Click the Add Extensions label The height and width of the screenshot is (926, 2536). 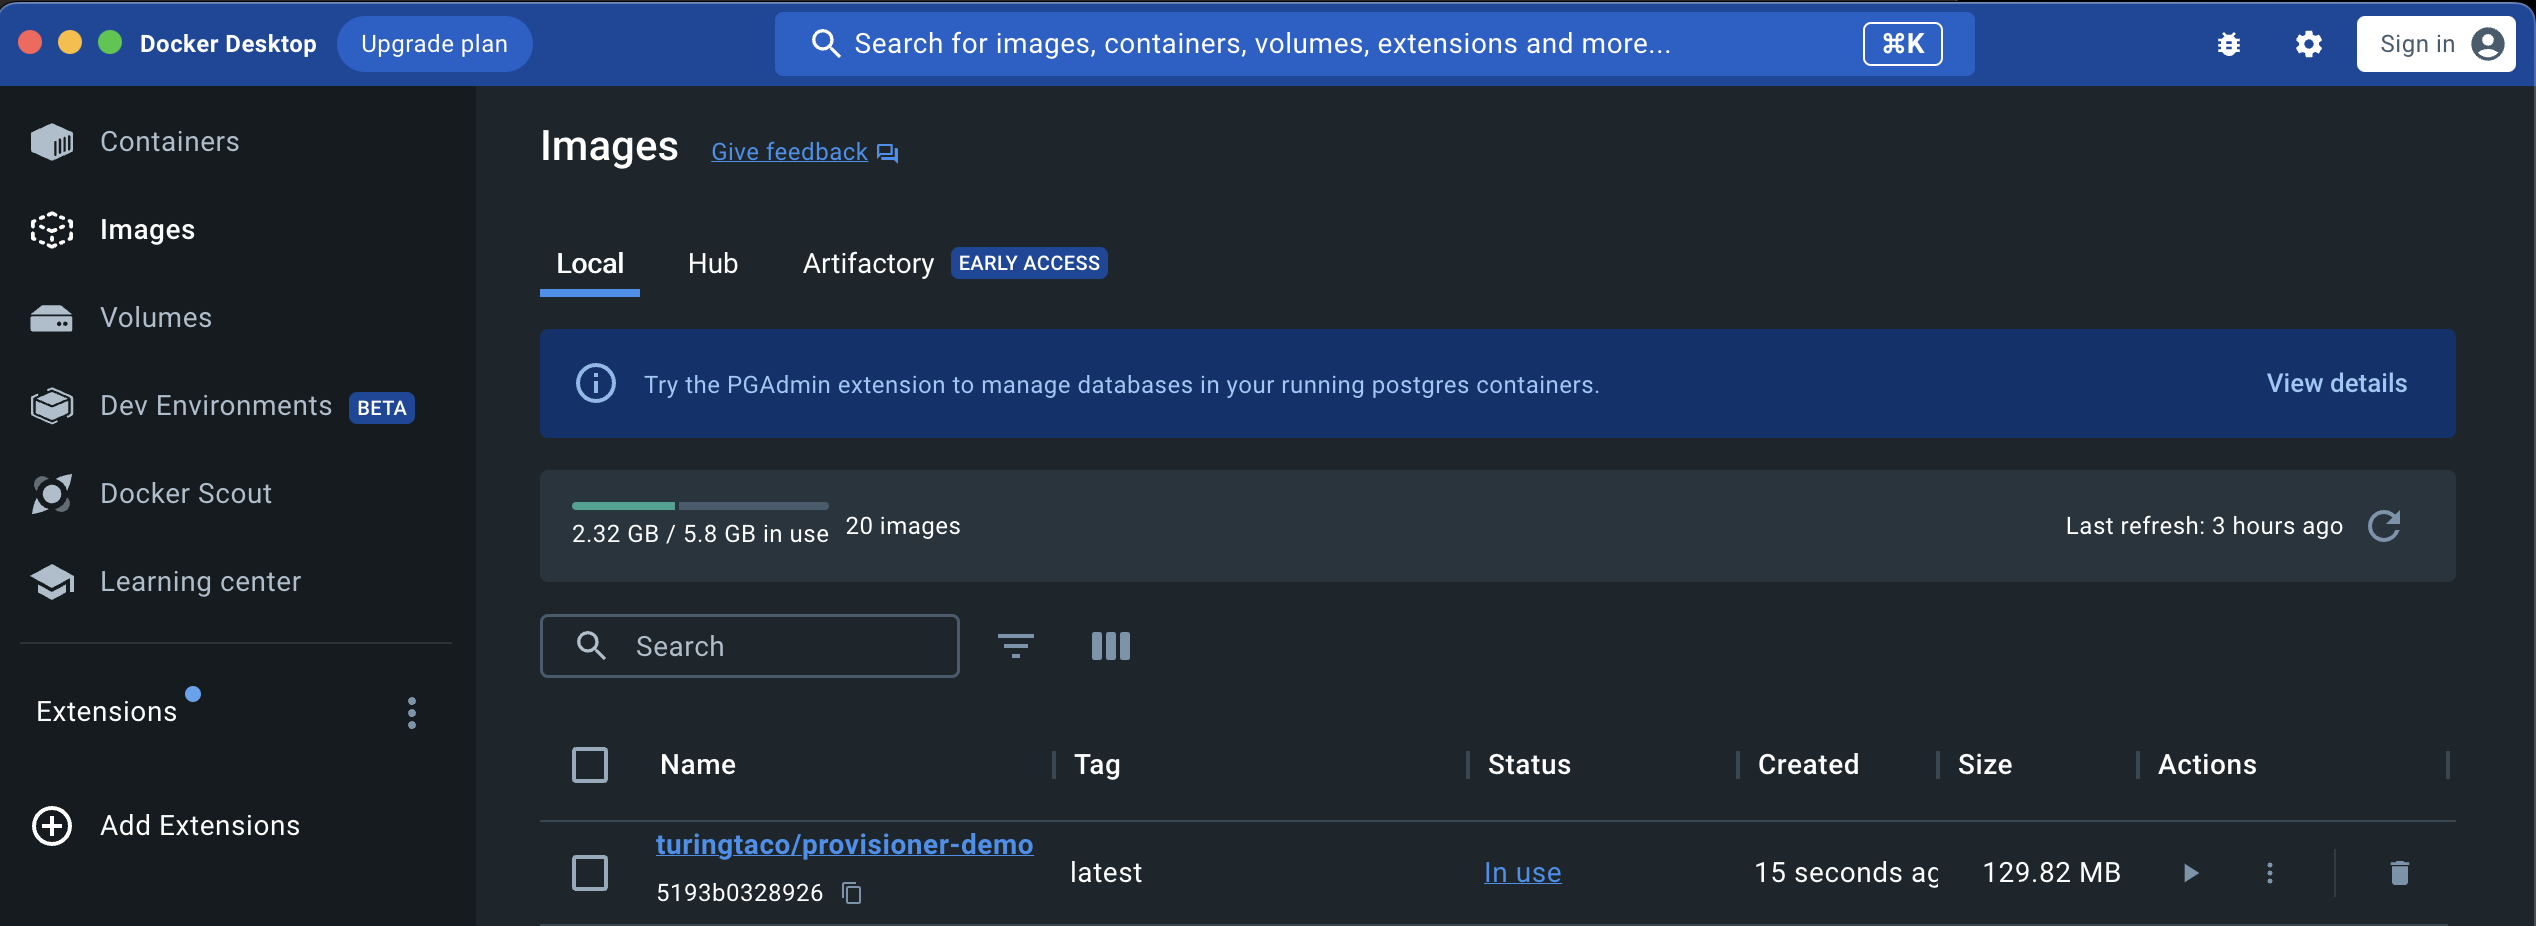tap(200, 826)
